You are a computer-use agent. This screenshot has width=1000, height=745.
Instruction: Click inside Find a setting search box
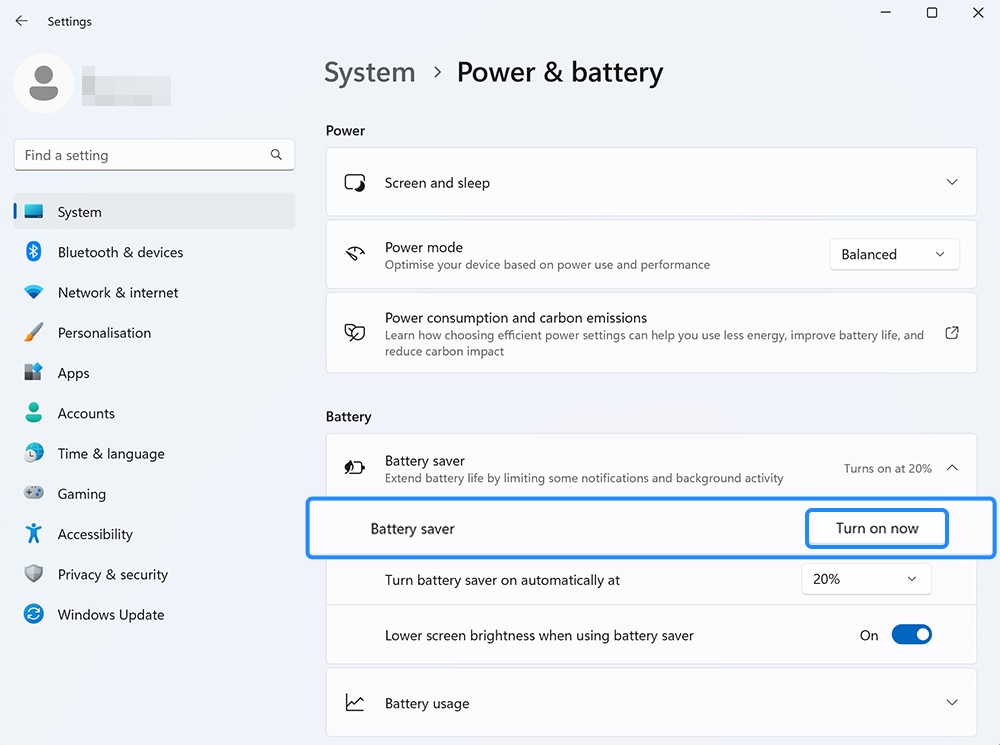click(x=154, y=155)
